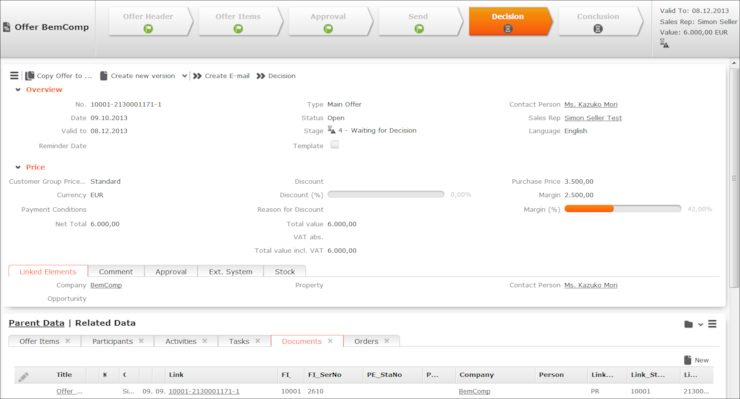Click the Discount (%) progress bar

tap(386, 195)
